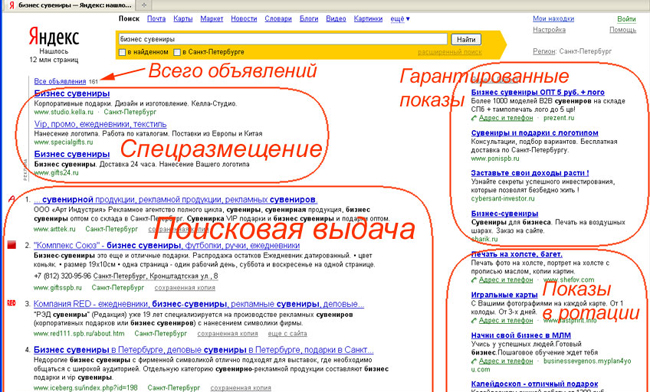The width and height of the screenshot is (650, 392).
Task: Open a new browser tab with plus
Action: [x=144, y=5]
